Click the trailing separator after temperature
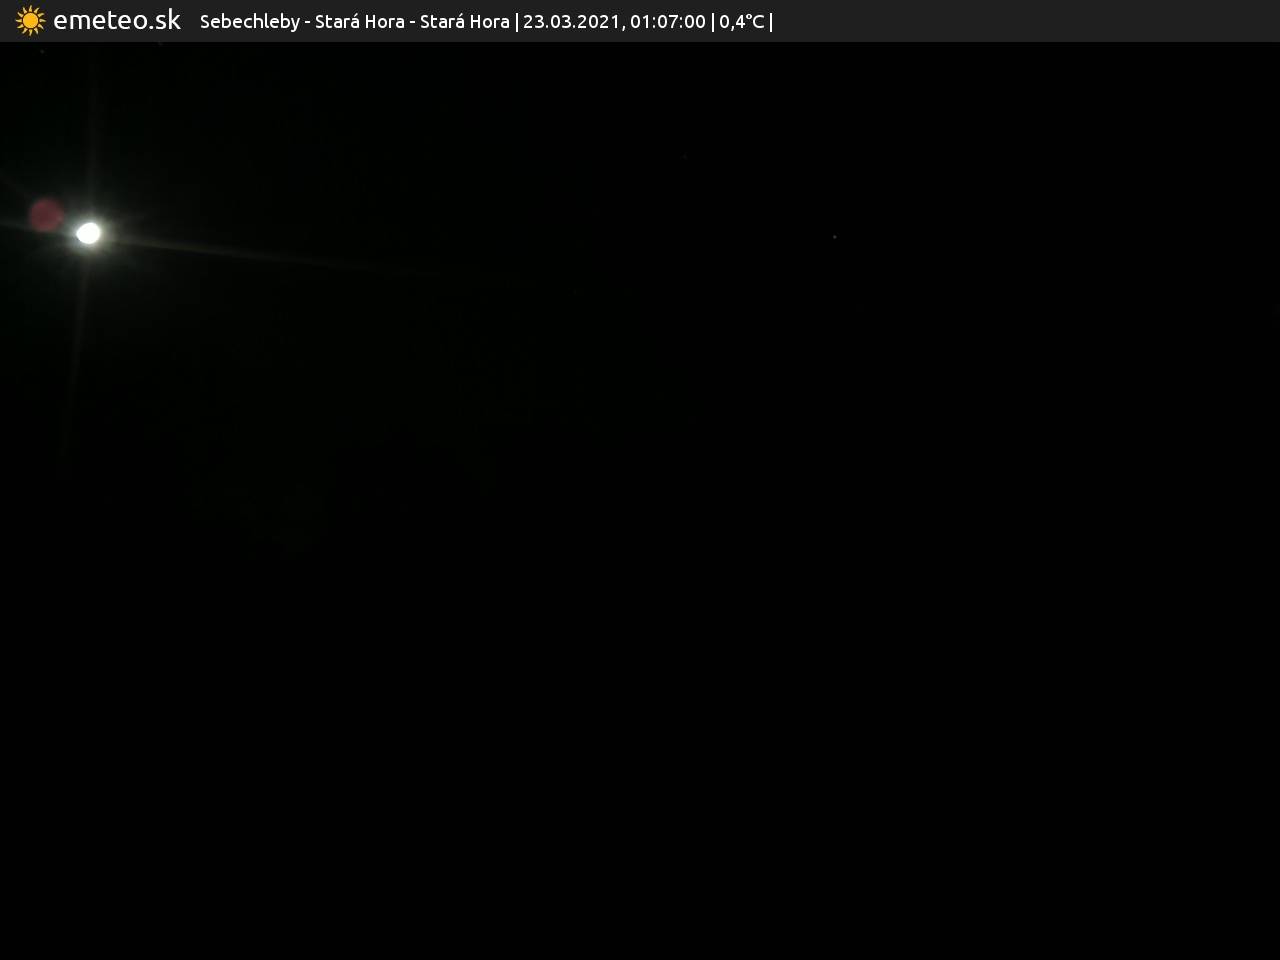Screen dimensions: 1280x960 coord(771,22)
